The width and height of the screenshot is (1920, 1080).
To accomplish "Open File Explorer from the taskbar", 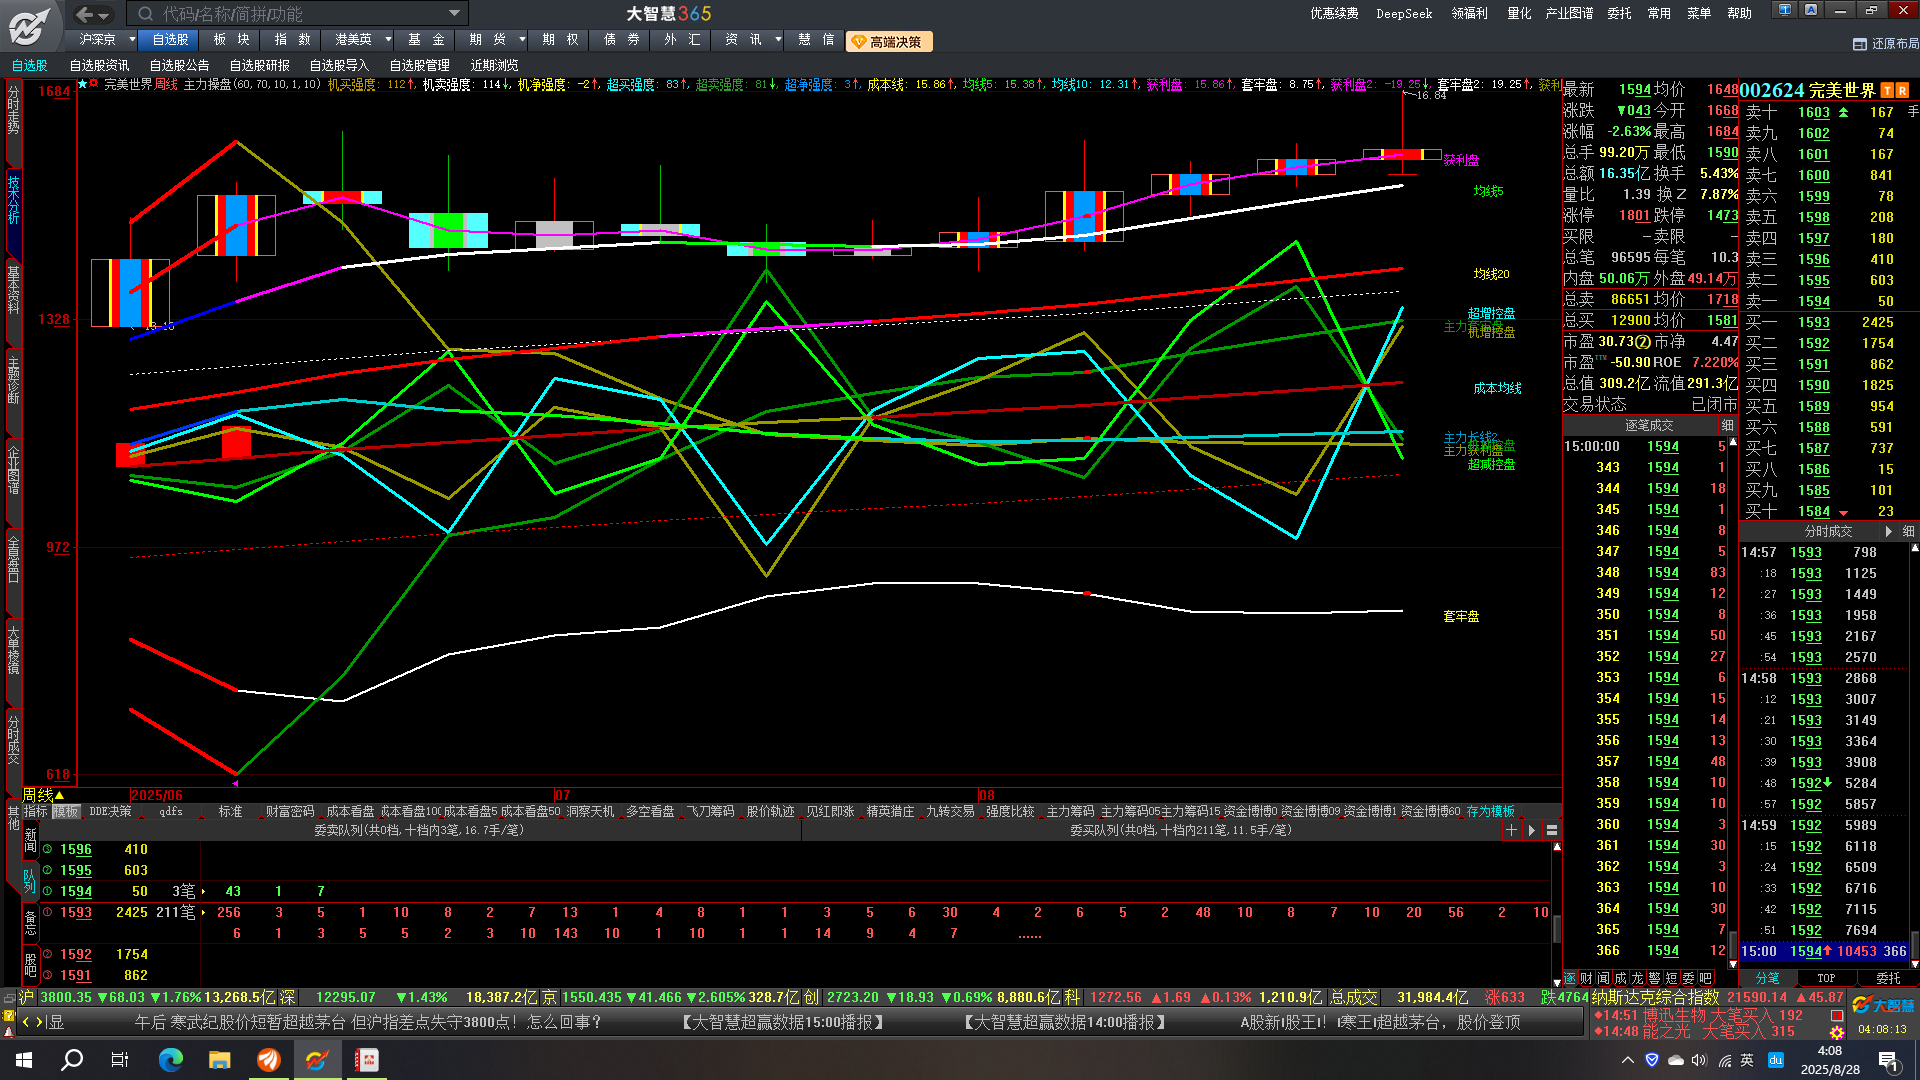I will 220,1060.
